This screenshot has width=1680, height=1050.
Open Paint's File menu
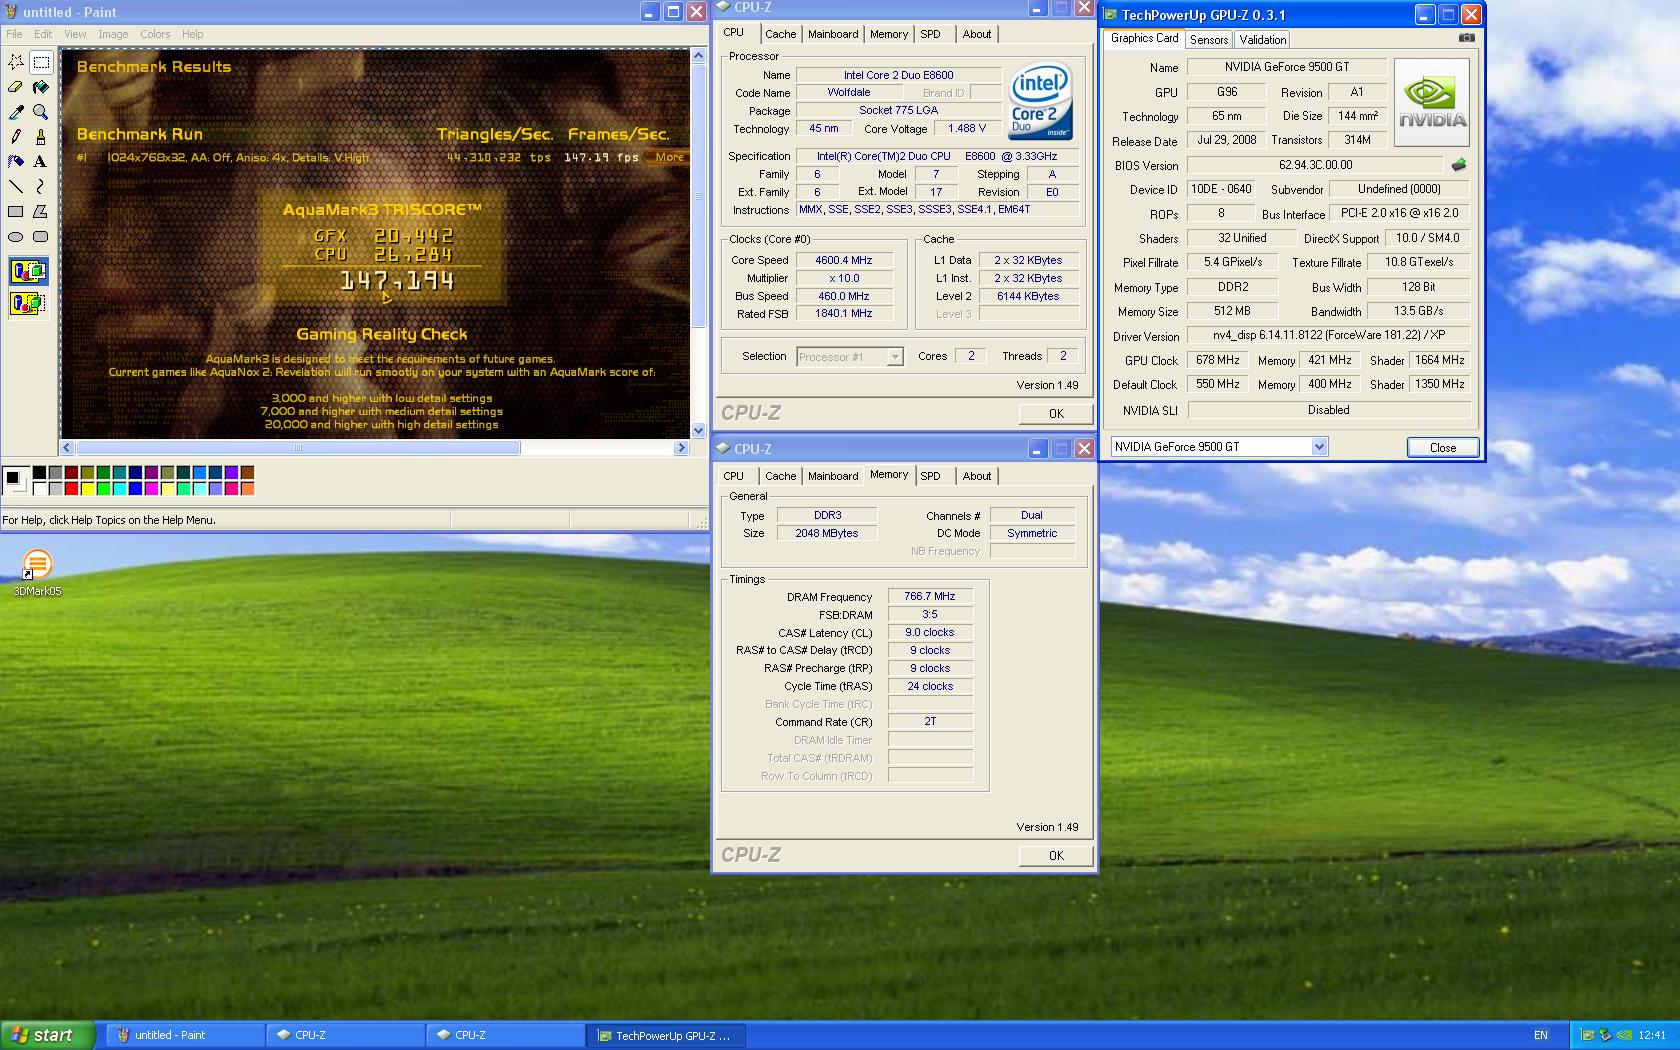pyautogui.click(x=14, y=34)
